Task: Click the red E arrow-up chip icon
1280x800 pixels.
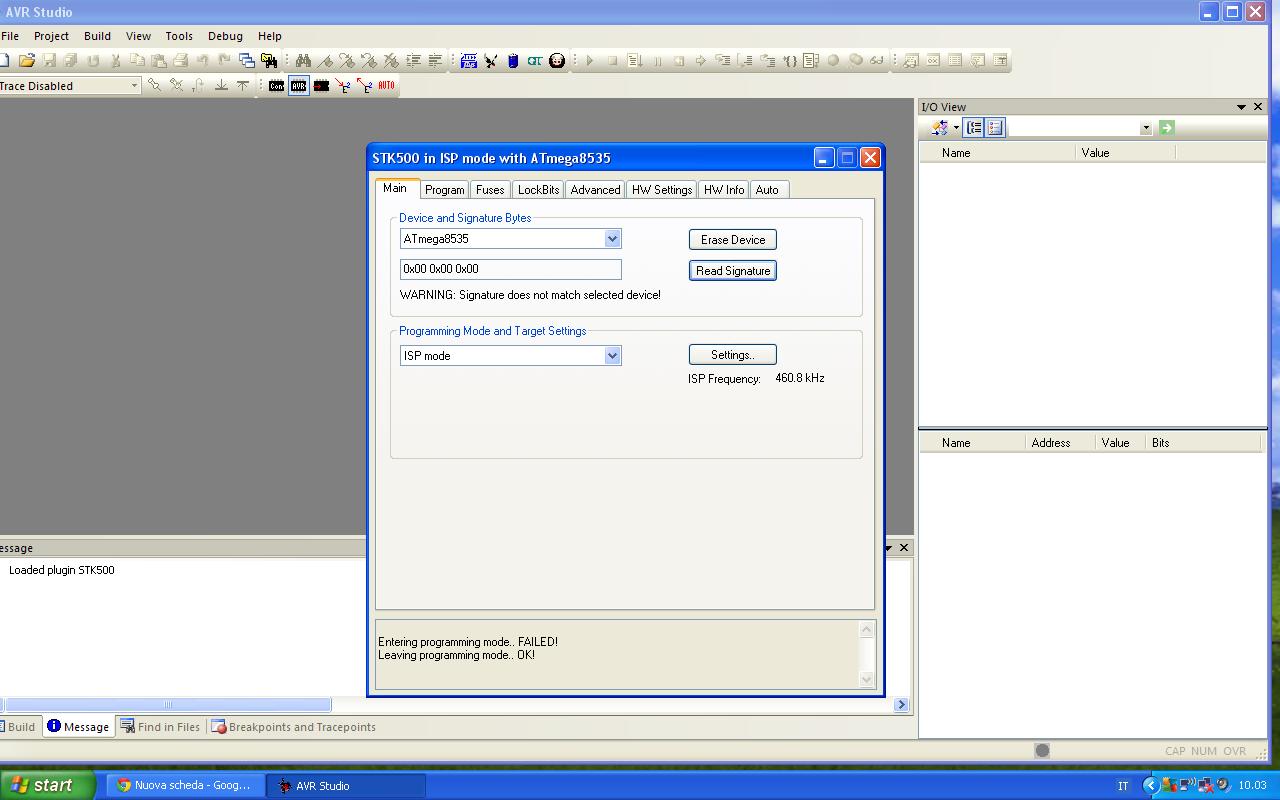Action: tap(365, 86)
